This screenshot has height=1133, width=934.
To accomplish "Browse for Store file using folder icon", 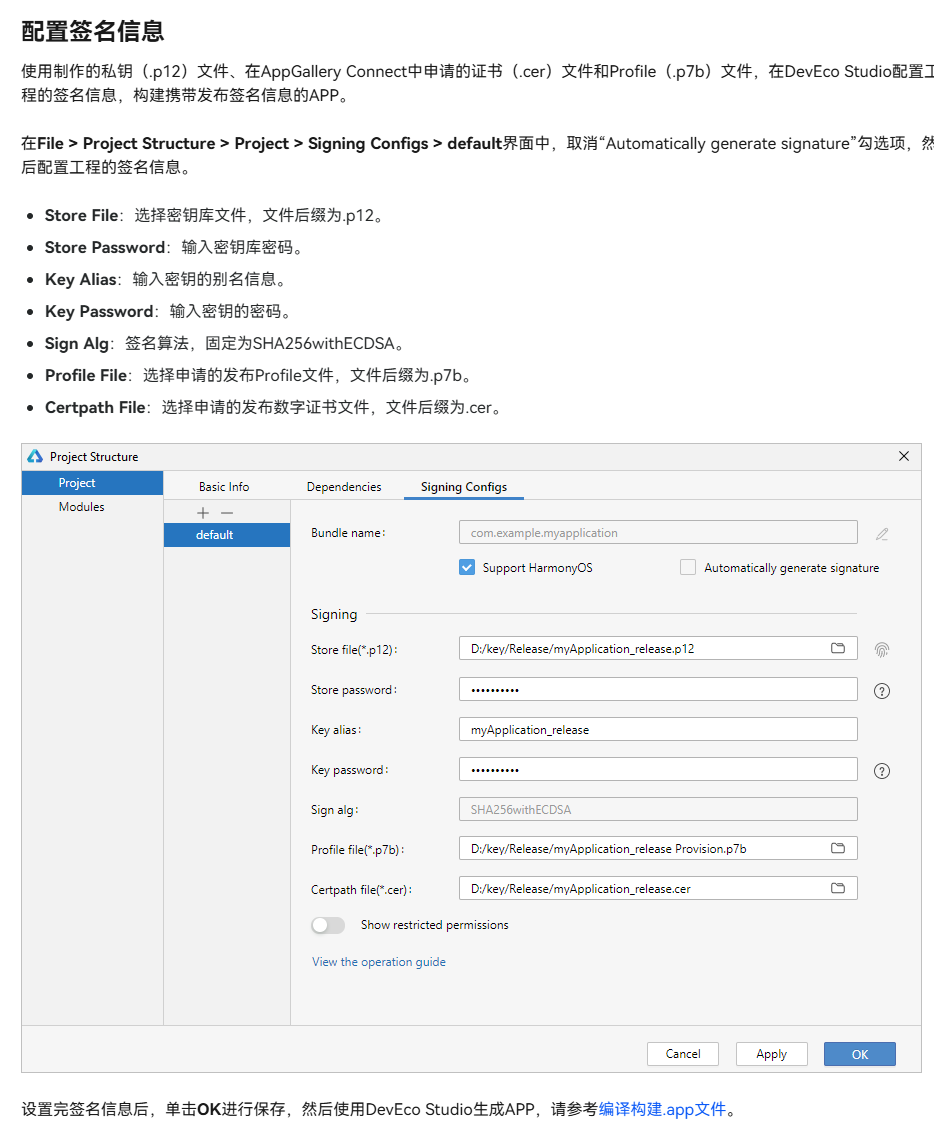I will tap(838, 648).
